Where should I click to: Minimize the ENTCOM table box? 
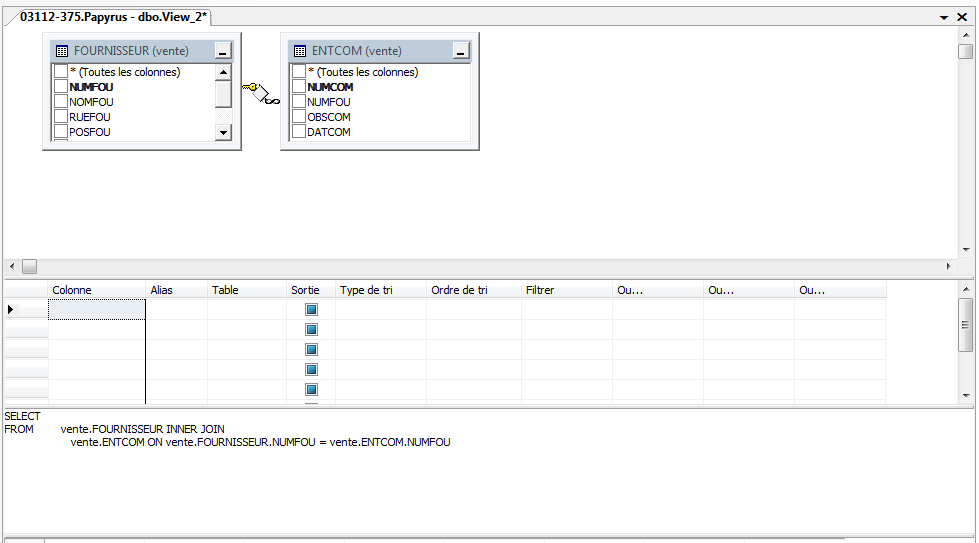point(461,51)
